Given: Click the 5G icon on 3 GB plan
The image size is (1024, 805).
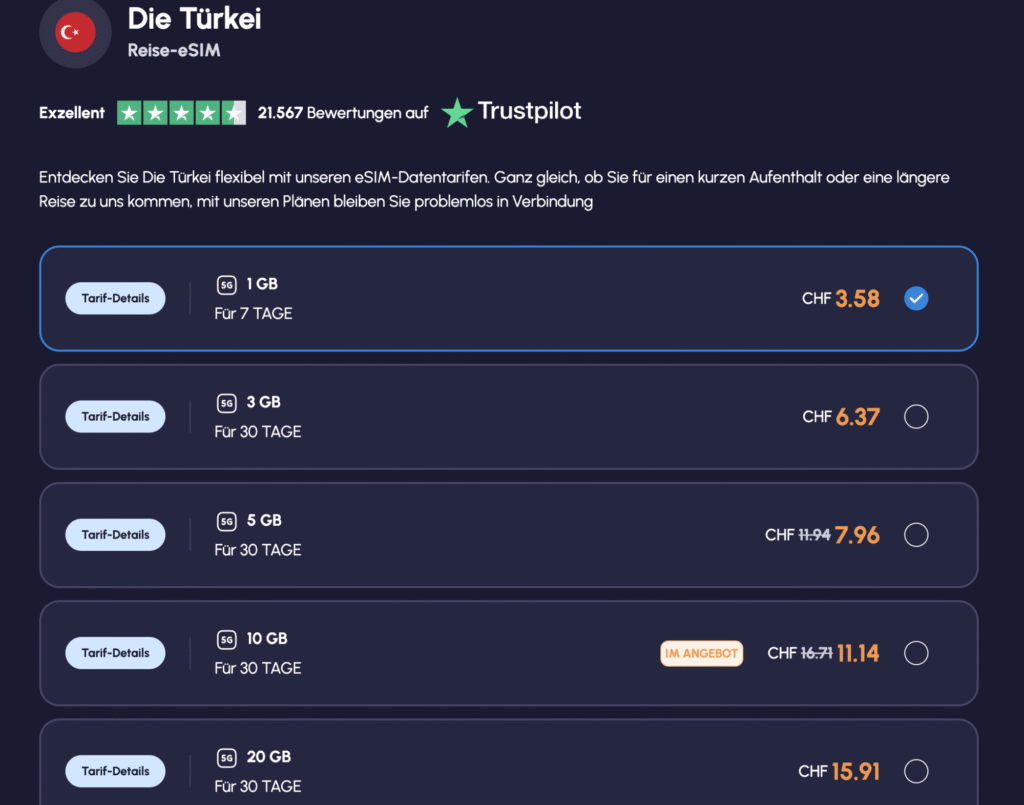Looking at the screenshot, I should click(227, 403).
